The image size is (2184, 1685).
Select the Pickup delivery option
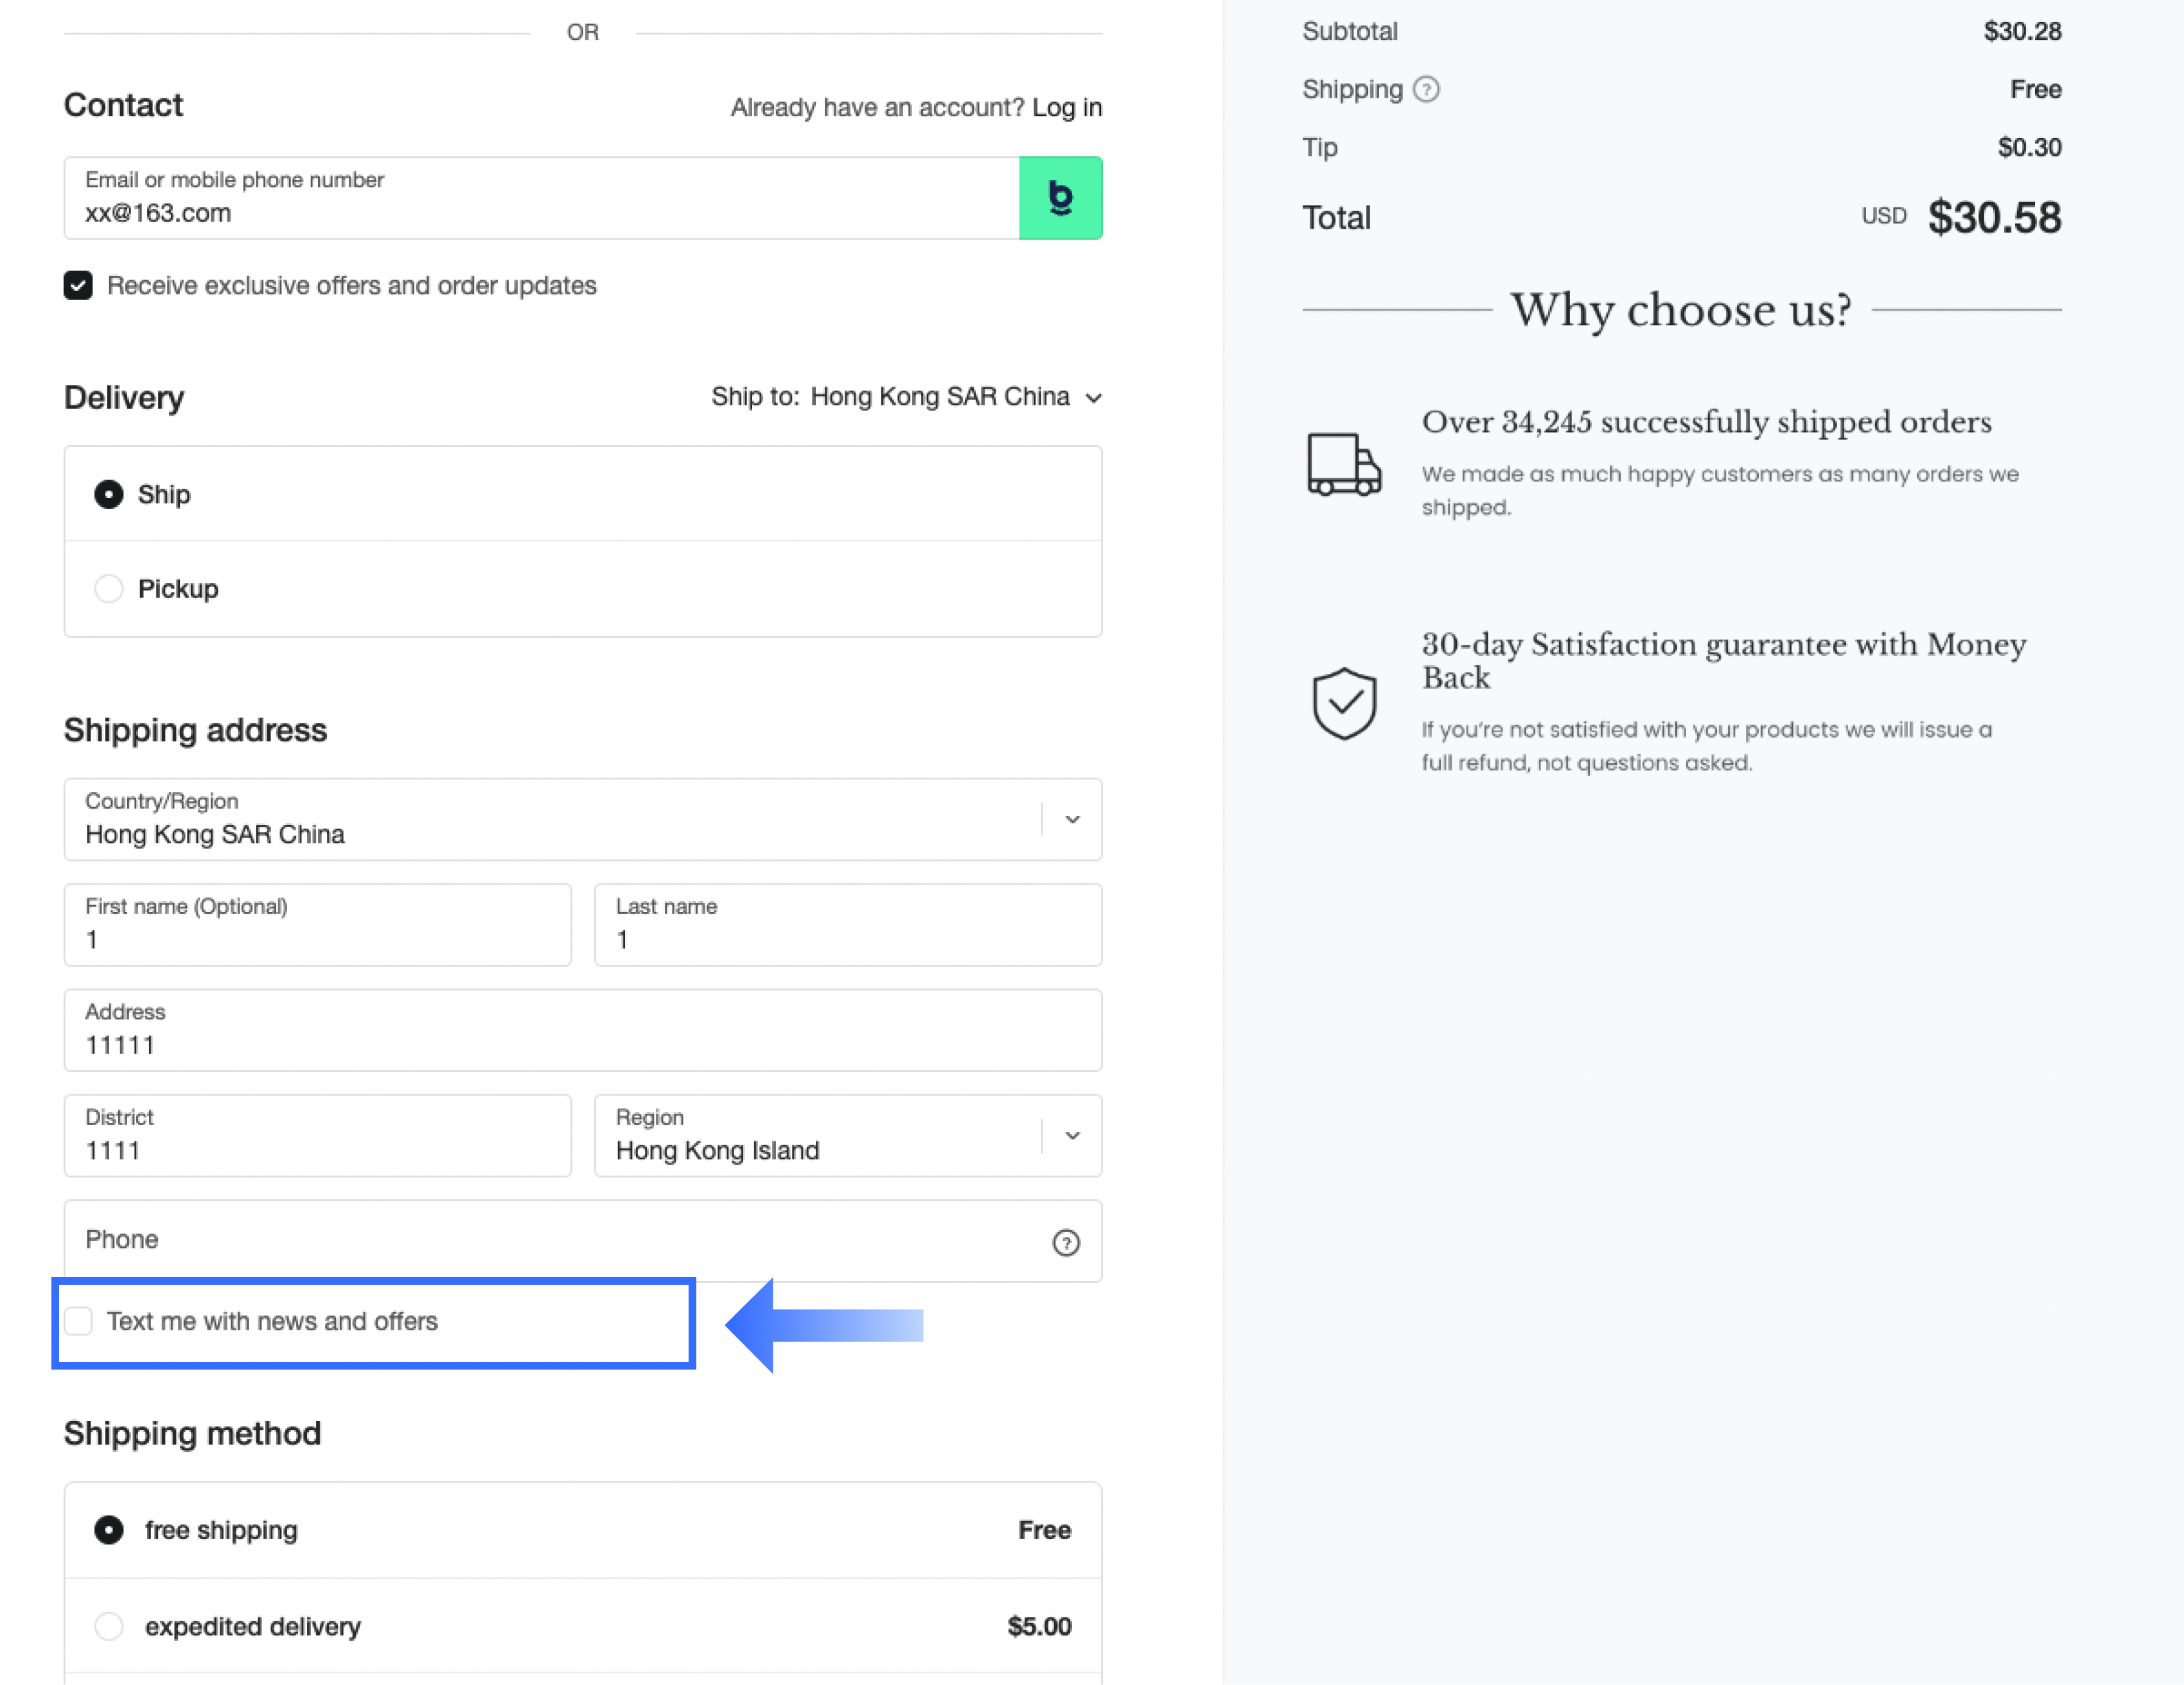click(109, 589)
